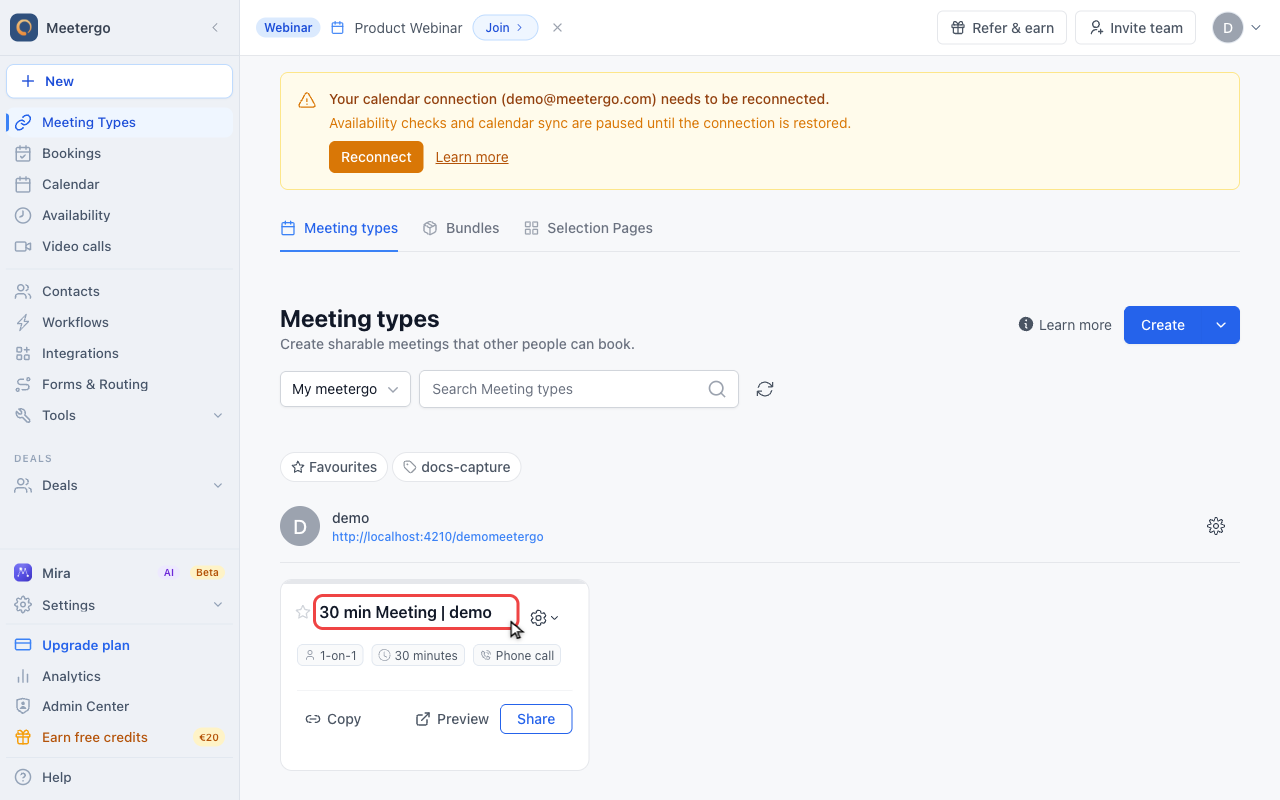Switch to the Bundles tab

(x=460, y=228)
